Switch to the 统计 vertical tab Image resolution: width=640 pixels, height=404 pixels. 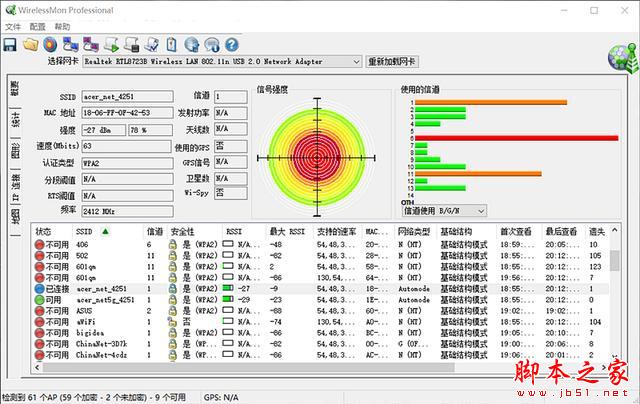click(15, 120)
